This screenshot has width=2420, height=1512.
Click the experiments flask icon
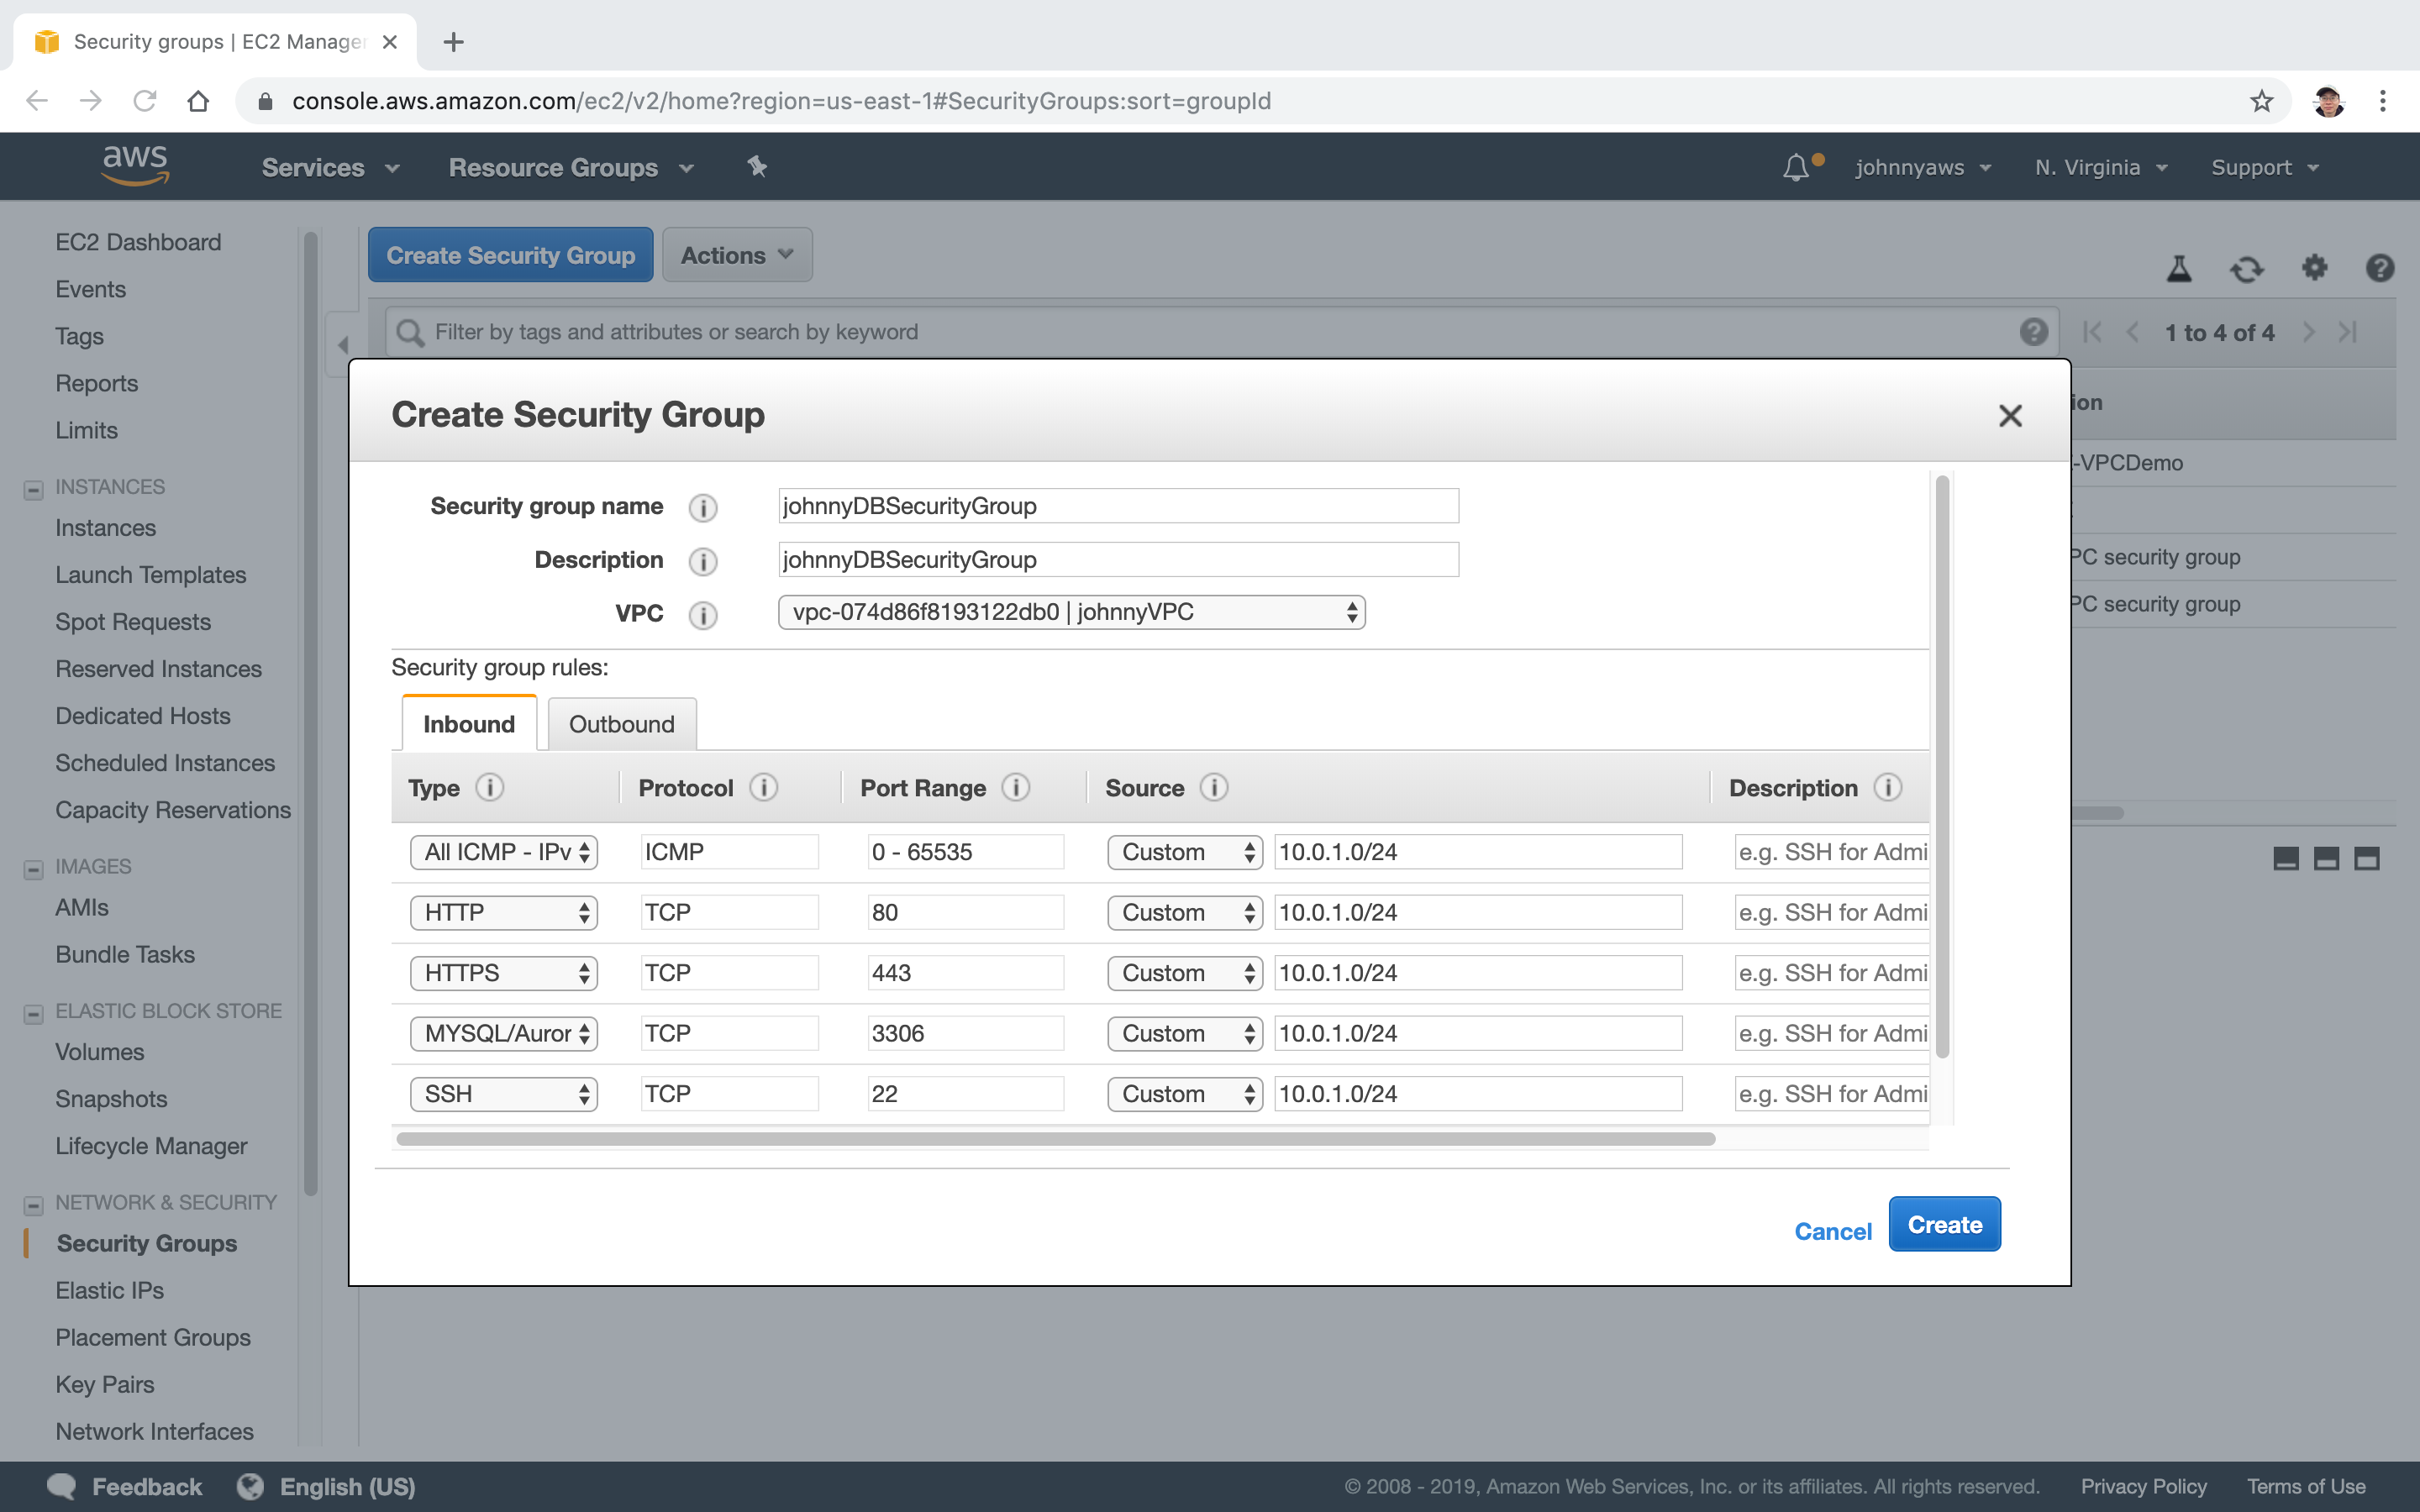[x=2179, y=268]
